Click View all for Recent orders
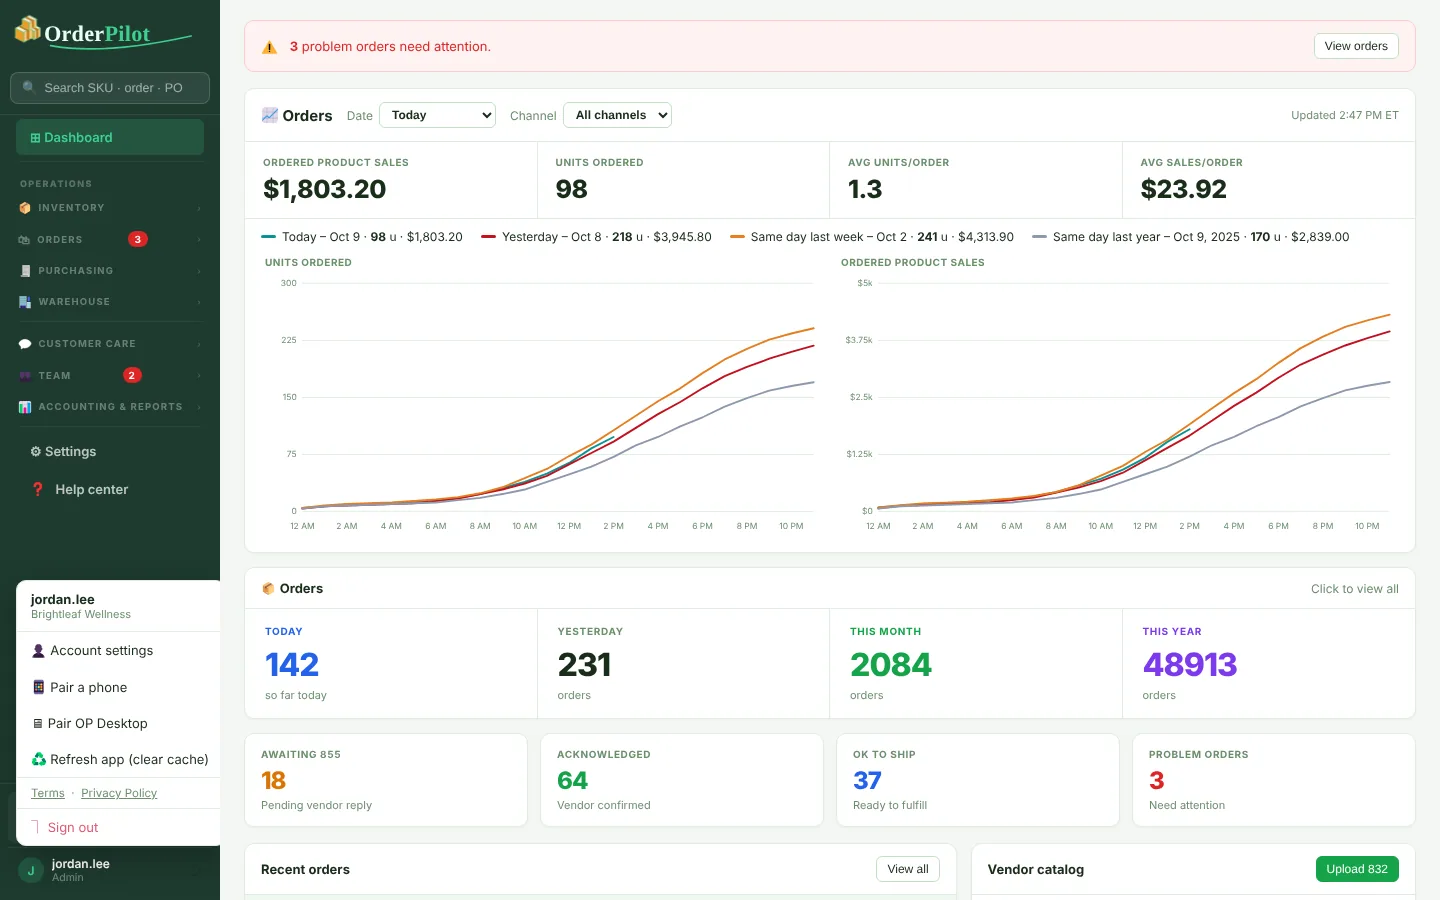1440x900 pixels. pyautogui.click(x=908, y=869)
